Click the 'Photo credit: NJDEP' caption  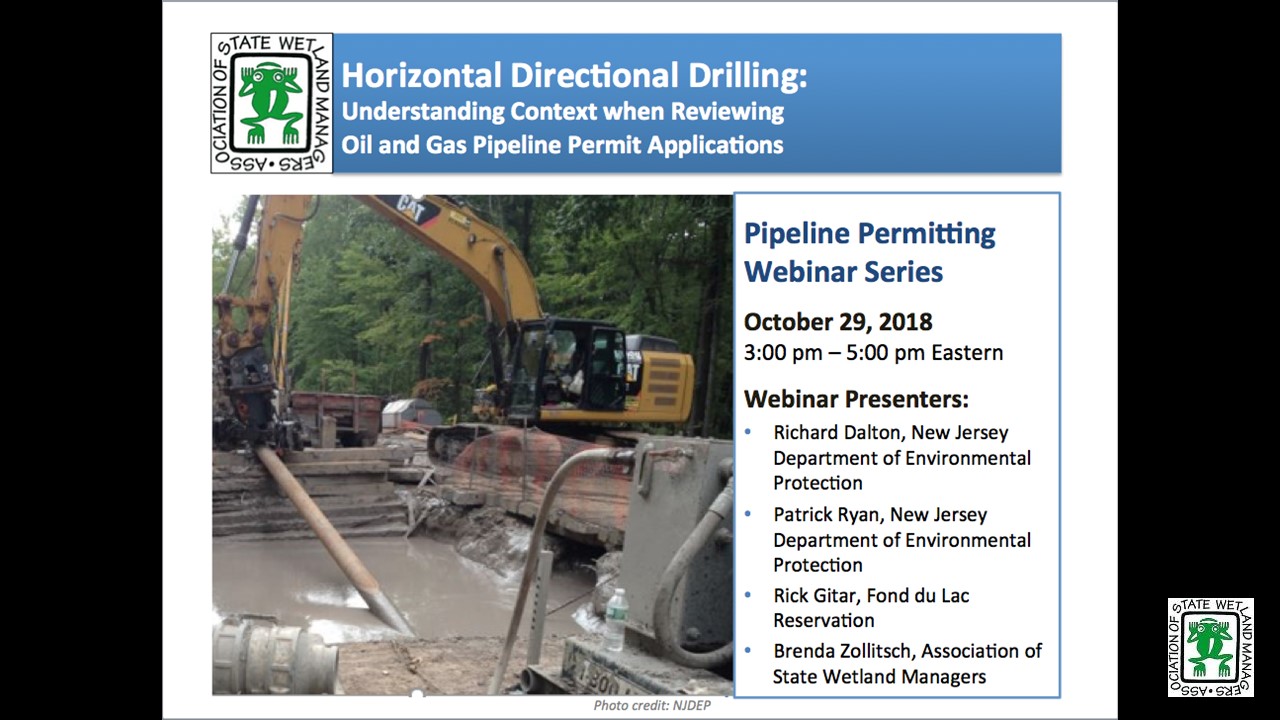pos(651,705)
